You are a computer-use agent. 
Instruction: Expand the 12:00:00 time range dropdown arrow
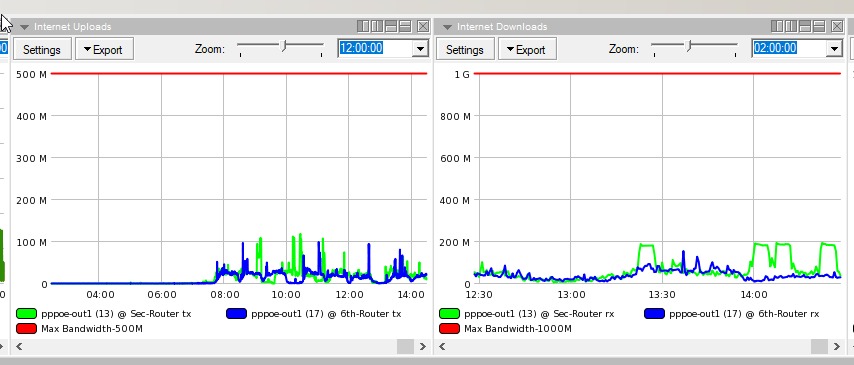(420, 48)
